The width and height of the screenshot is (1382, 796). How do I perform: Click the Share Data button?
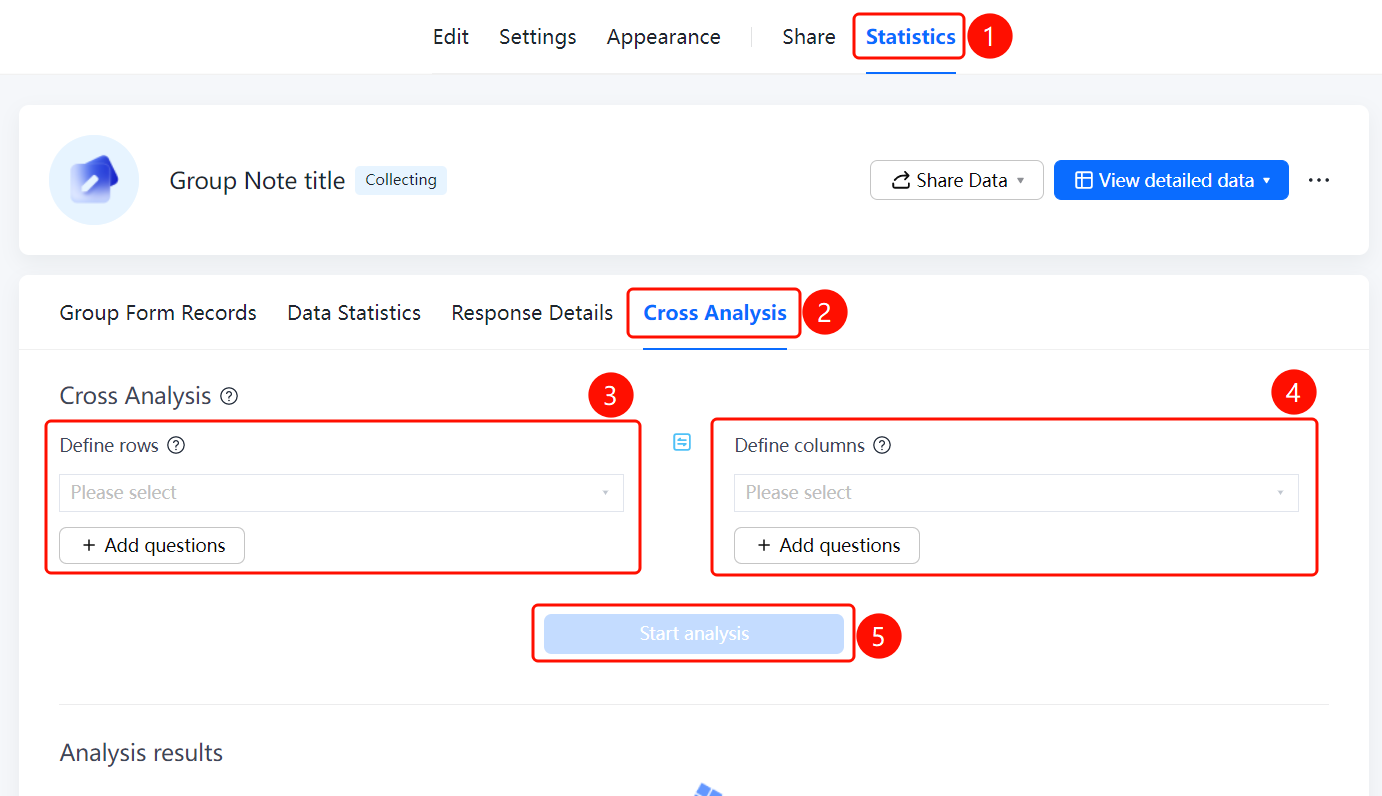[x=957, y=180]
